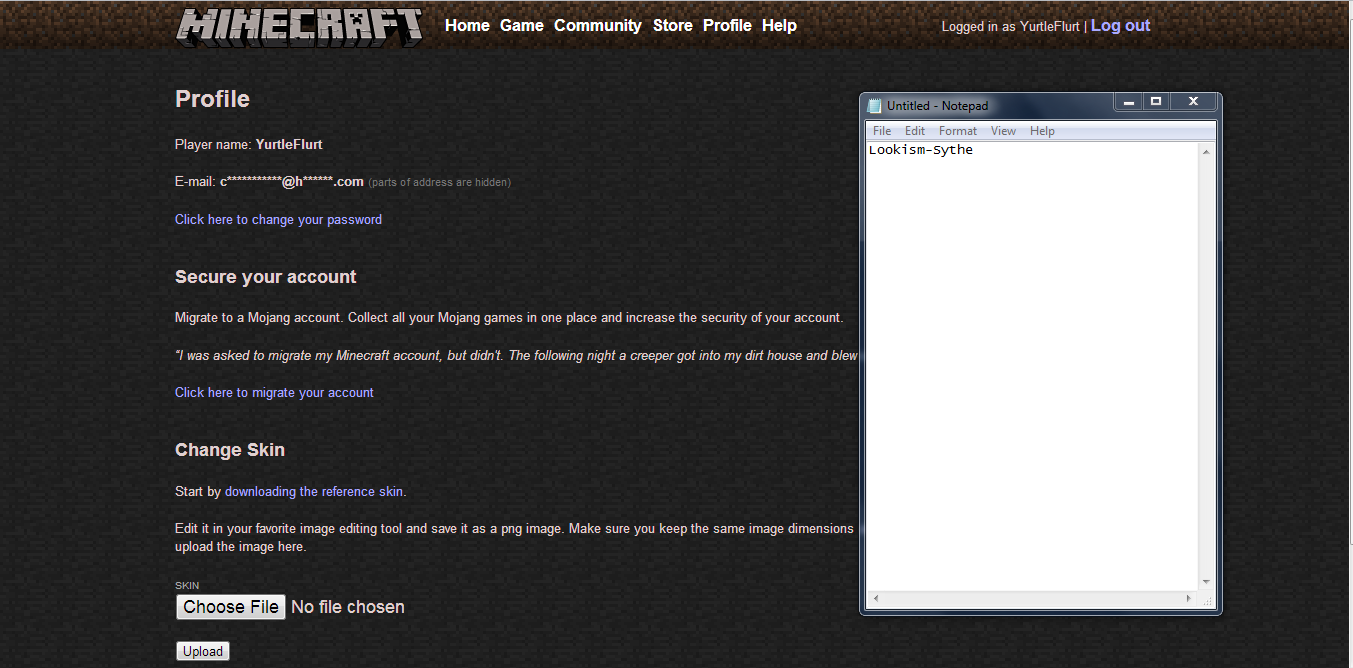Viewport: 1353px width, 668px height.
Task: Open Notepad's File menu
Action: (x=882, y=131)
